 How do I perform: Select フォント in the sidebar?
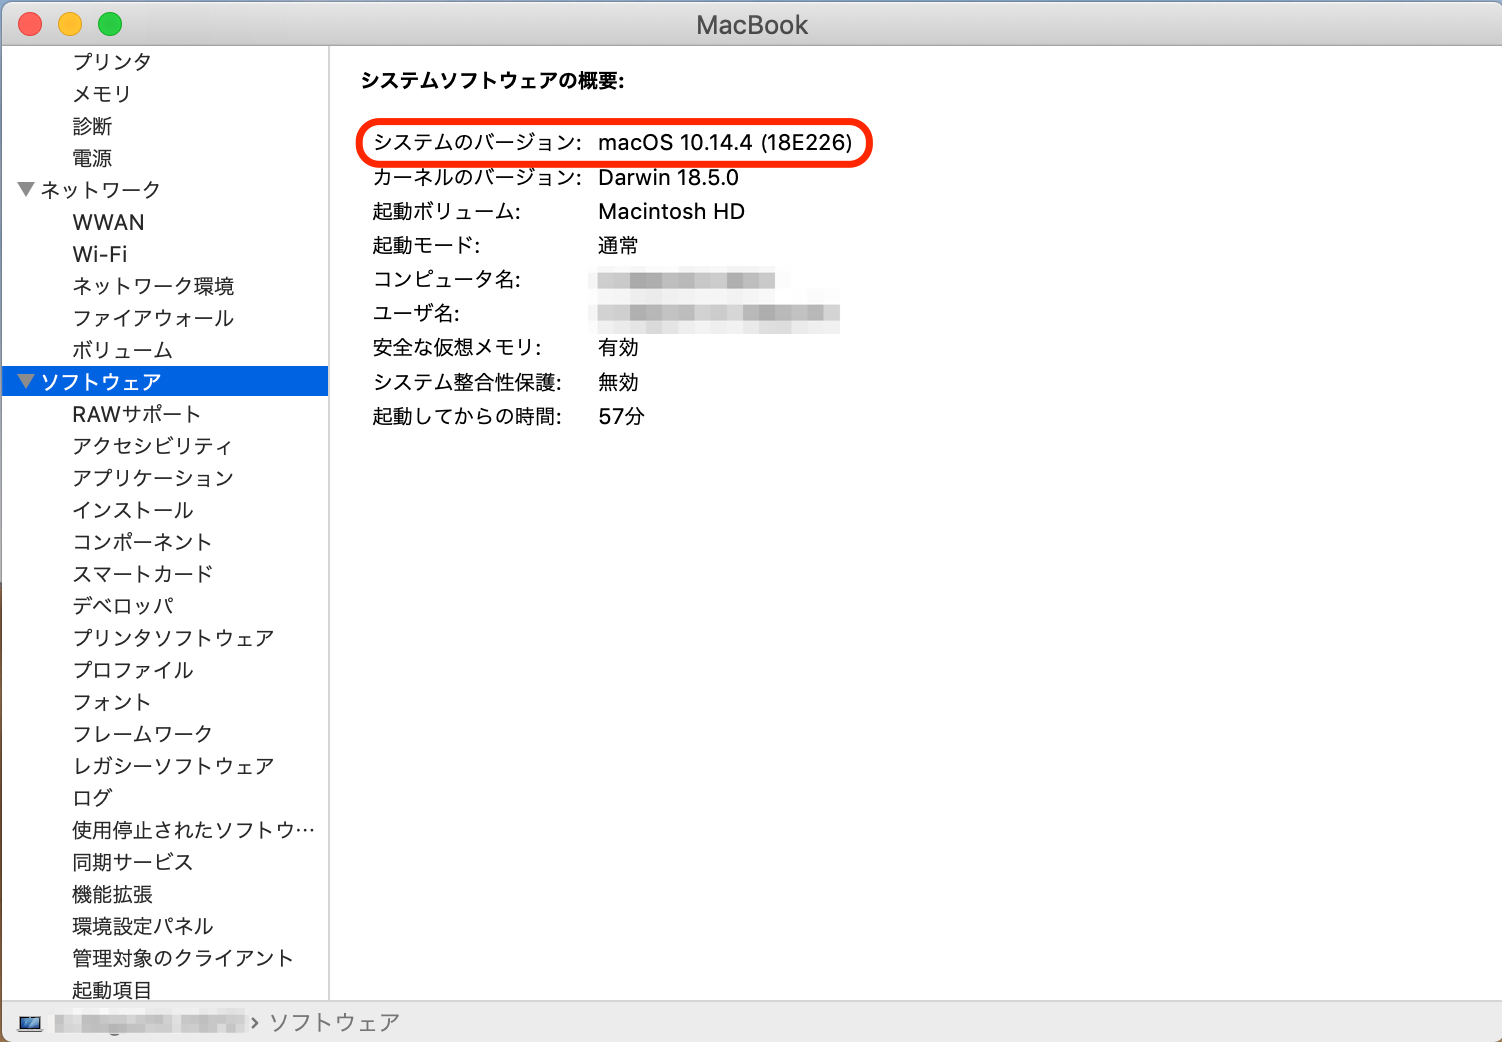point(112,702)
